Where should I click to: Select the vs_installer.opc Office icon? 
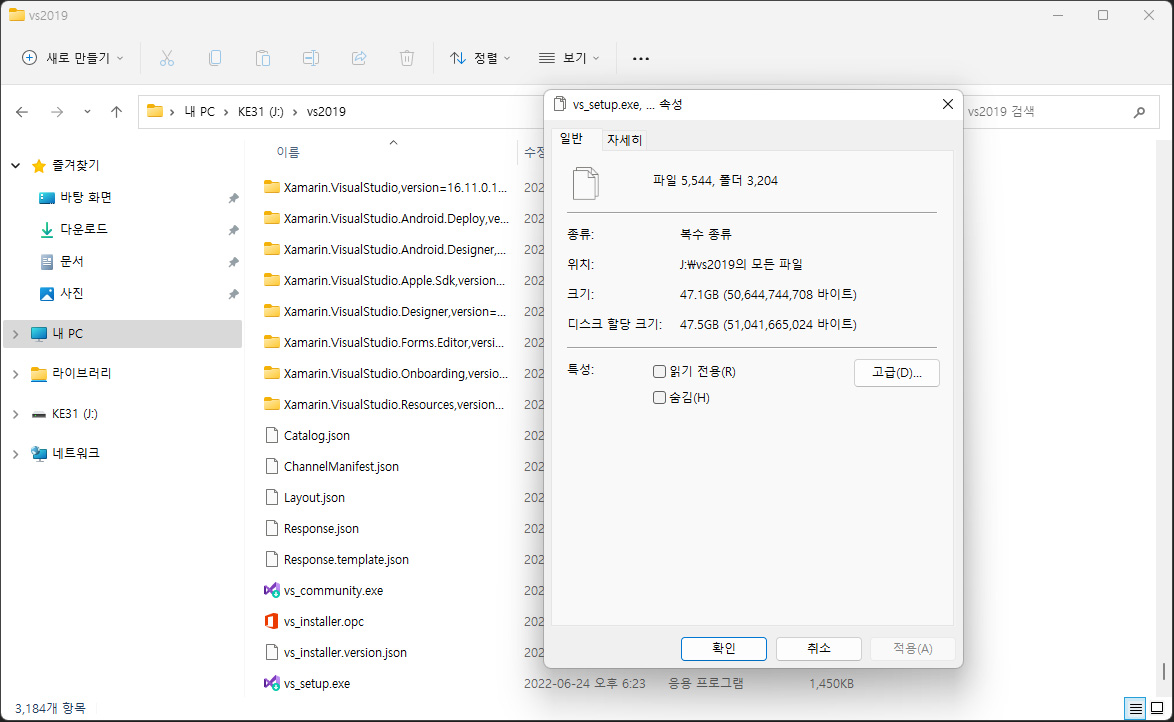(x=272, y=621)
